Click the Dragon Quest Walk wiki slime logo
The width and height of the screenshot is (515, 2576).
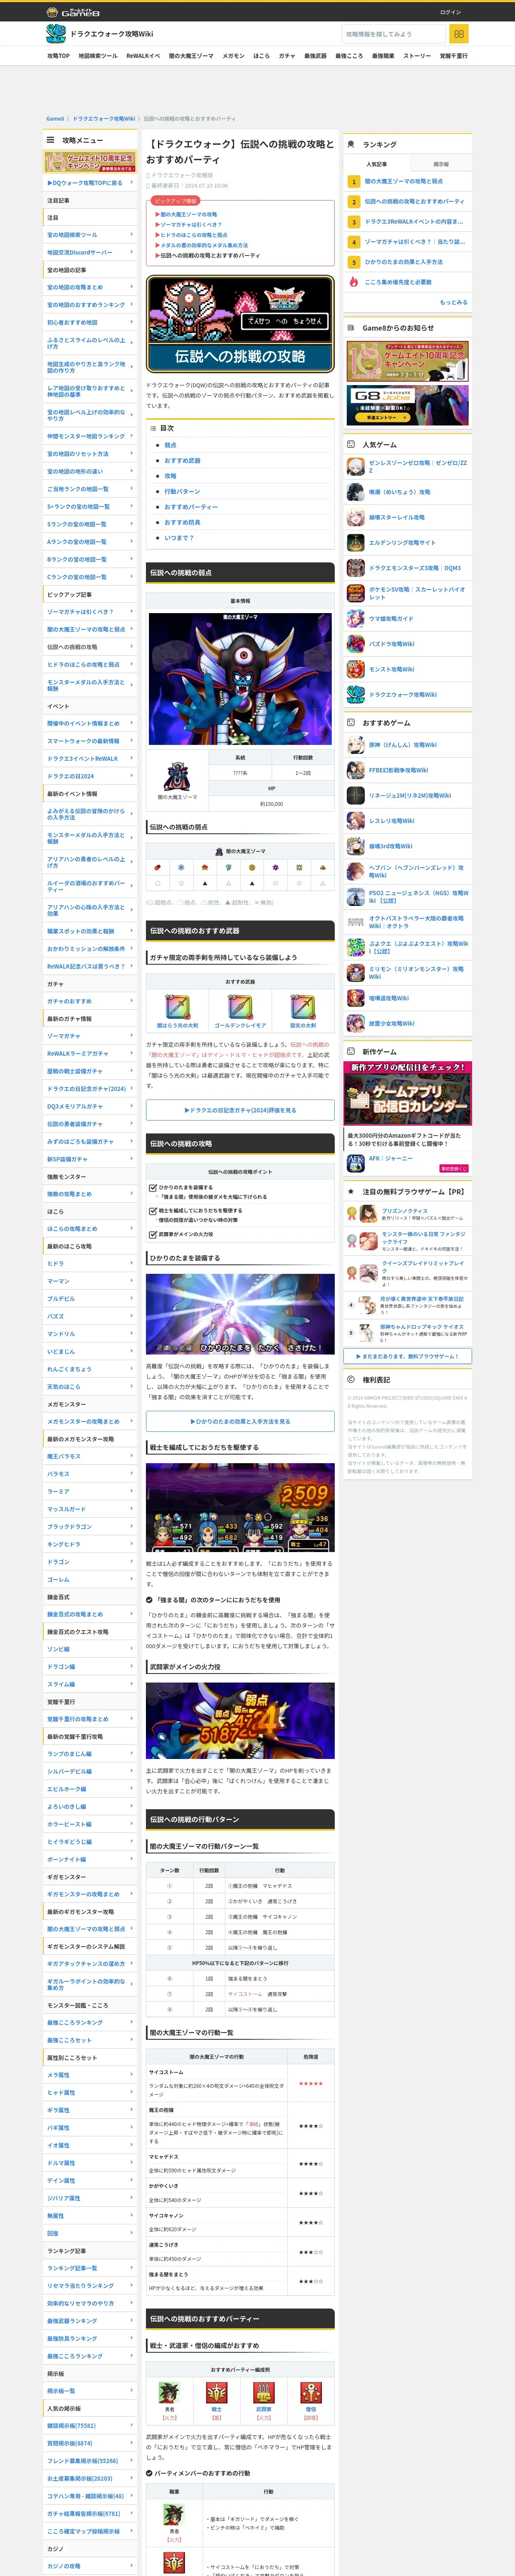[56, 34]
